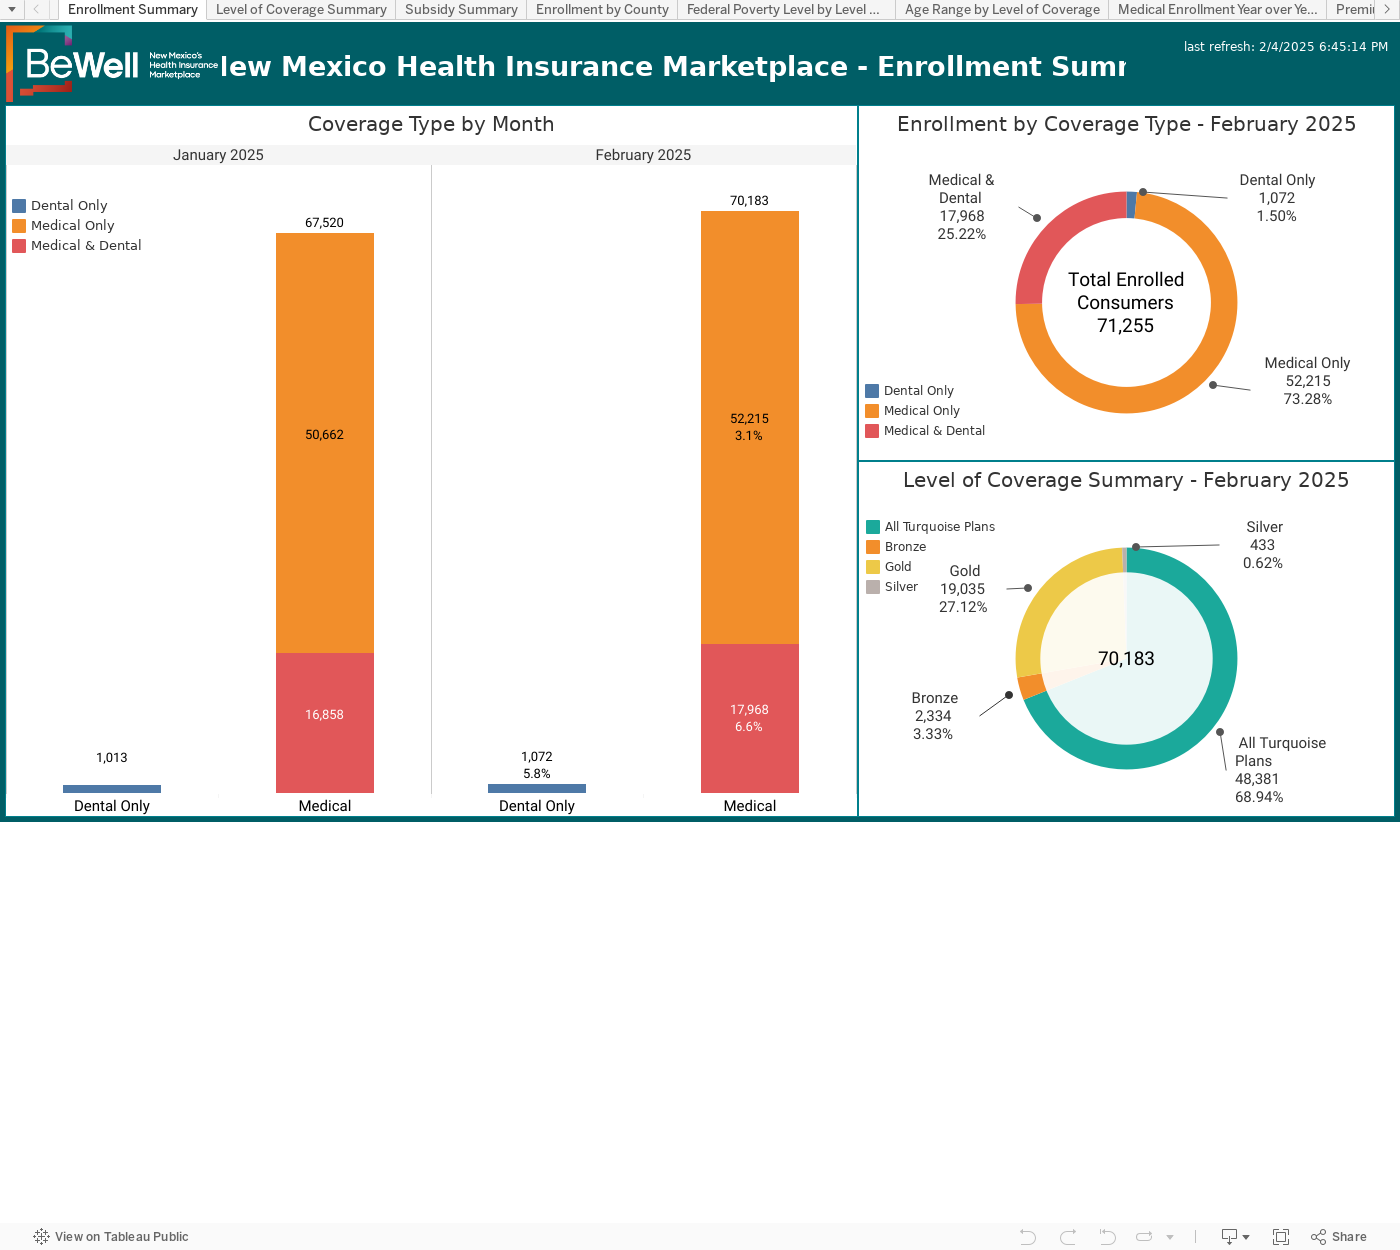Image resolution: width=1400 pixels, height=1250 pixels.
Task: Click Silver legend swatch
Action: tap(873, 587)
